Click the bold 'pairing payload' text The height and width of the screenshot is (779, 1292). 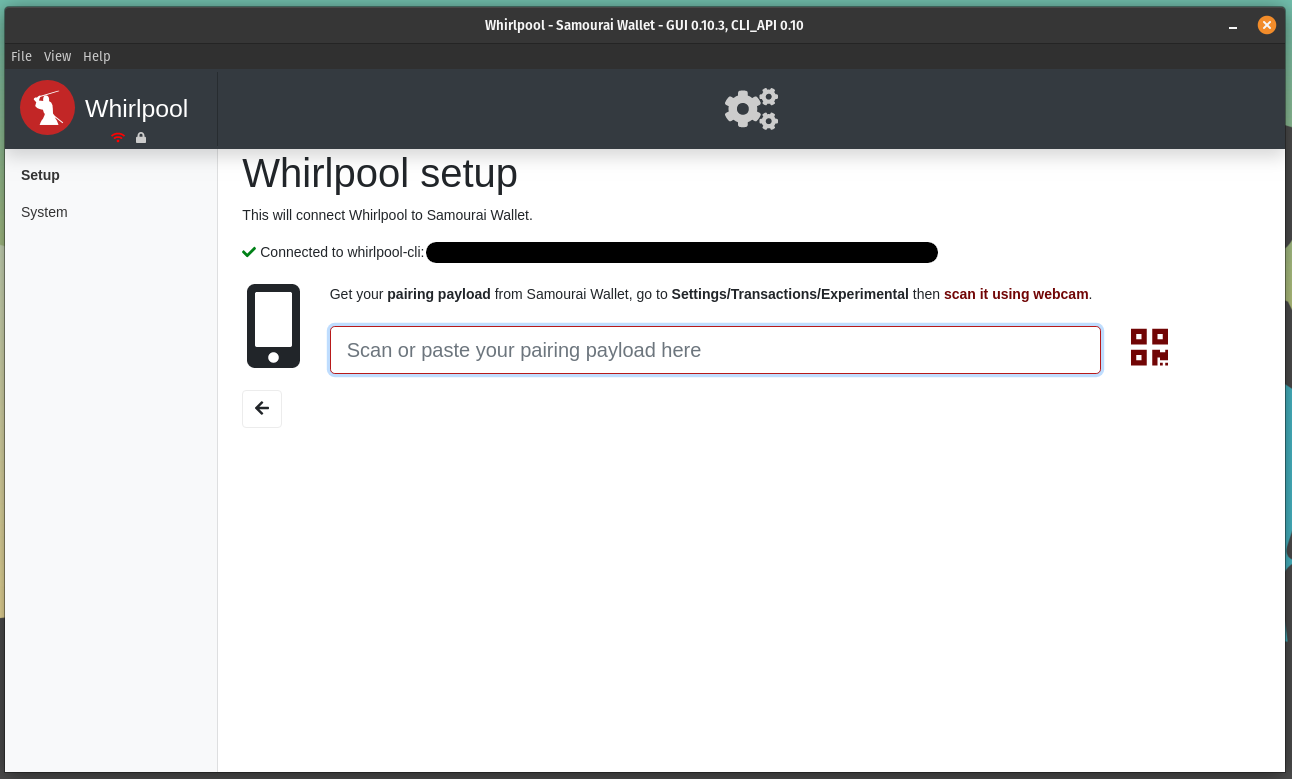pos(439,294)
